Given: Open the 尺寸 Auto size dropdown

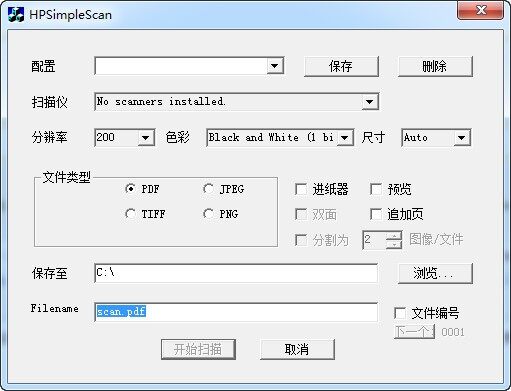Looking at the screenshot, I should pyautogui.click(x=461, y=137).
